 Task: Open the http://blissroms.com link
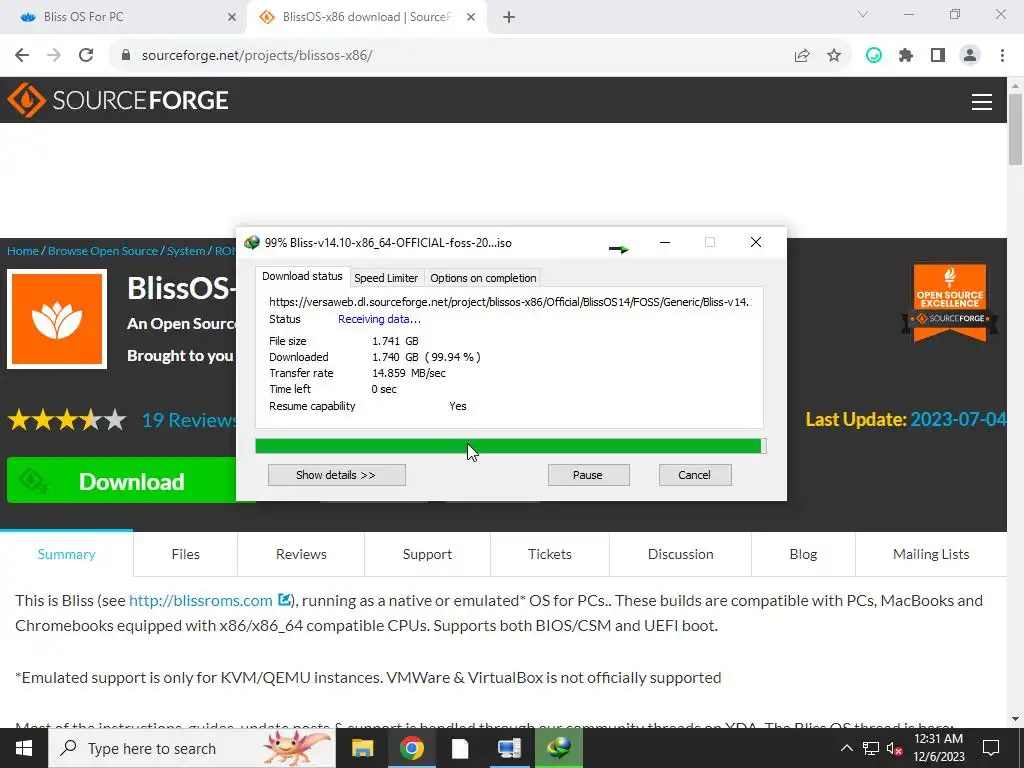pyautogui.click(x=200, y=600)
